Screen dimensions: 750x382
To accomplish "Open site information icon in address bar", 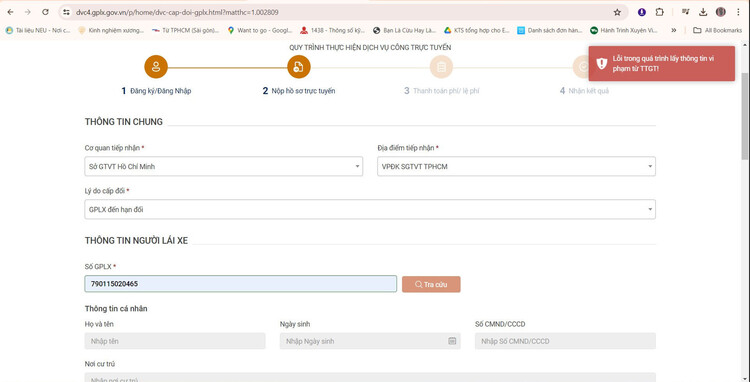I will click(x=67, y=12).
